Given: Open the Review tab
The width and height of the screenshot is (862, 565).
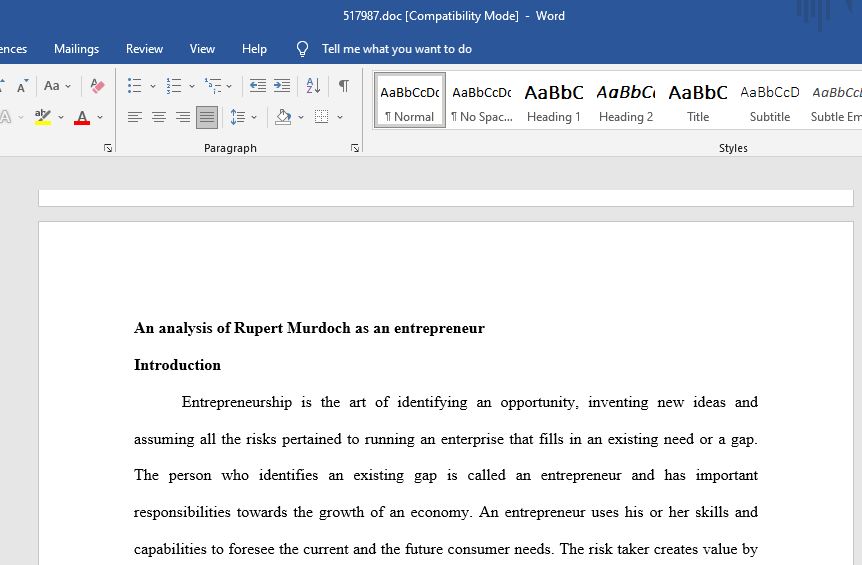Looking at the screenshot, I should [x=144, y=49].
